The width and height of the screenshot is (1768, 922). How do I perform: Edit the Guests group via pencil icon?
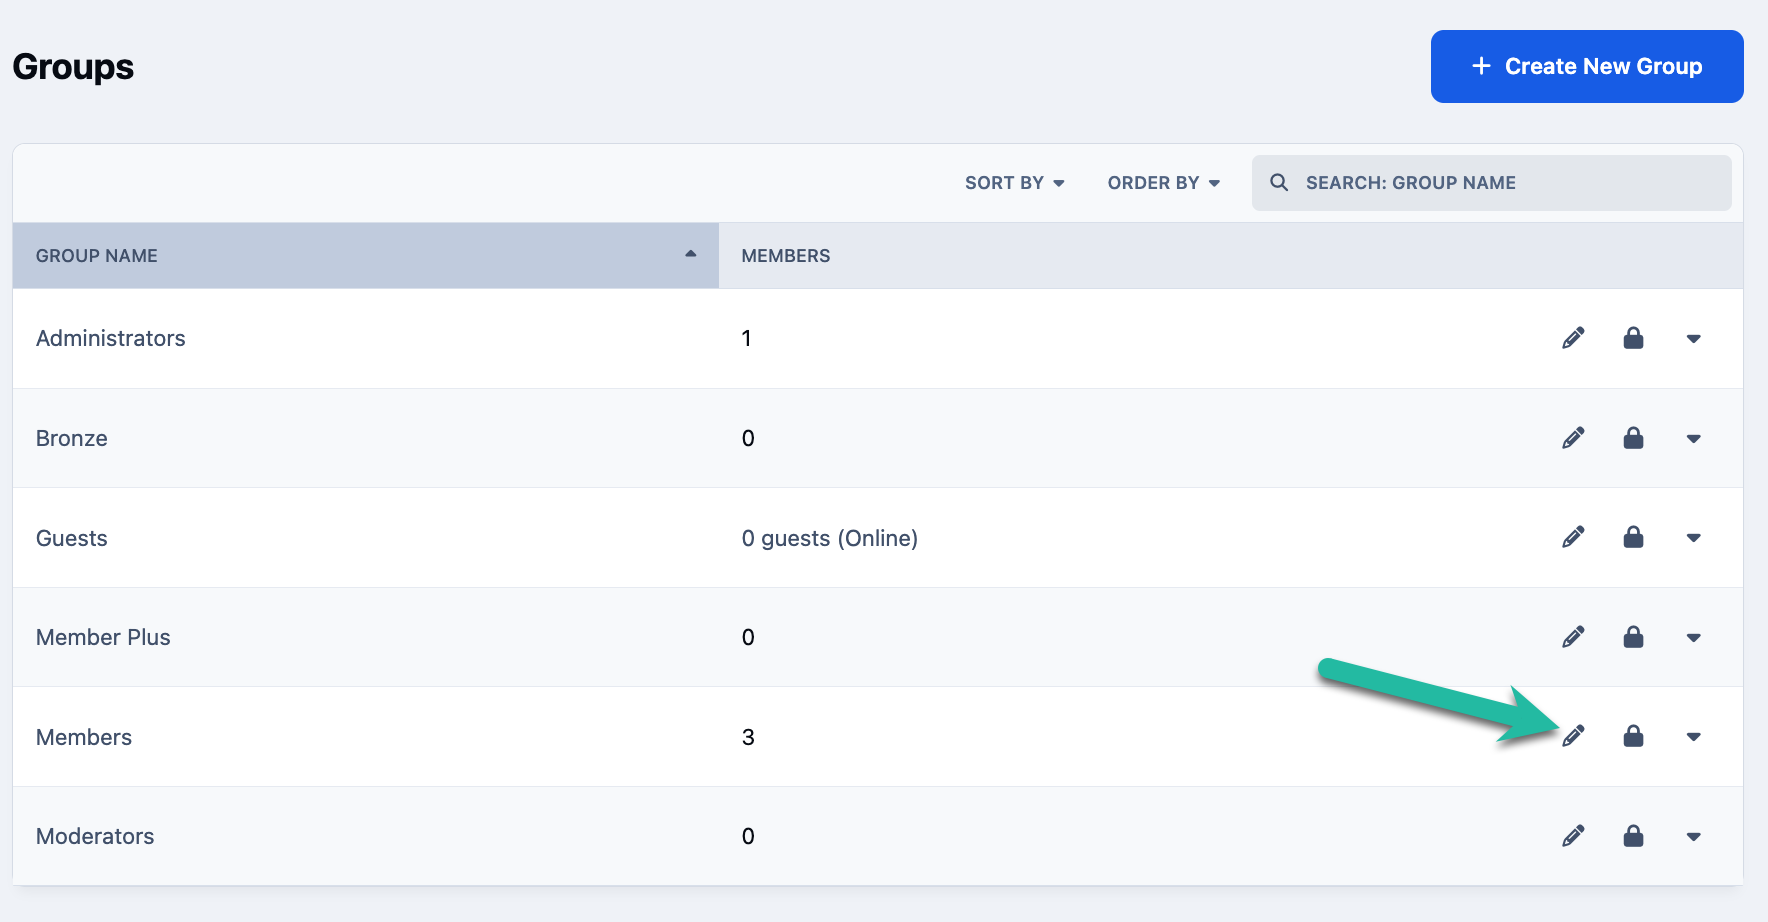pos(1573,537)
